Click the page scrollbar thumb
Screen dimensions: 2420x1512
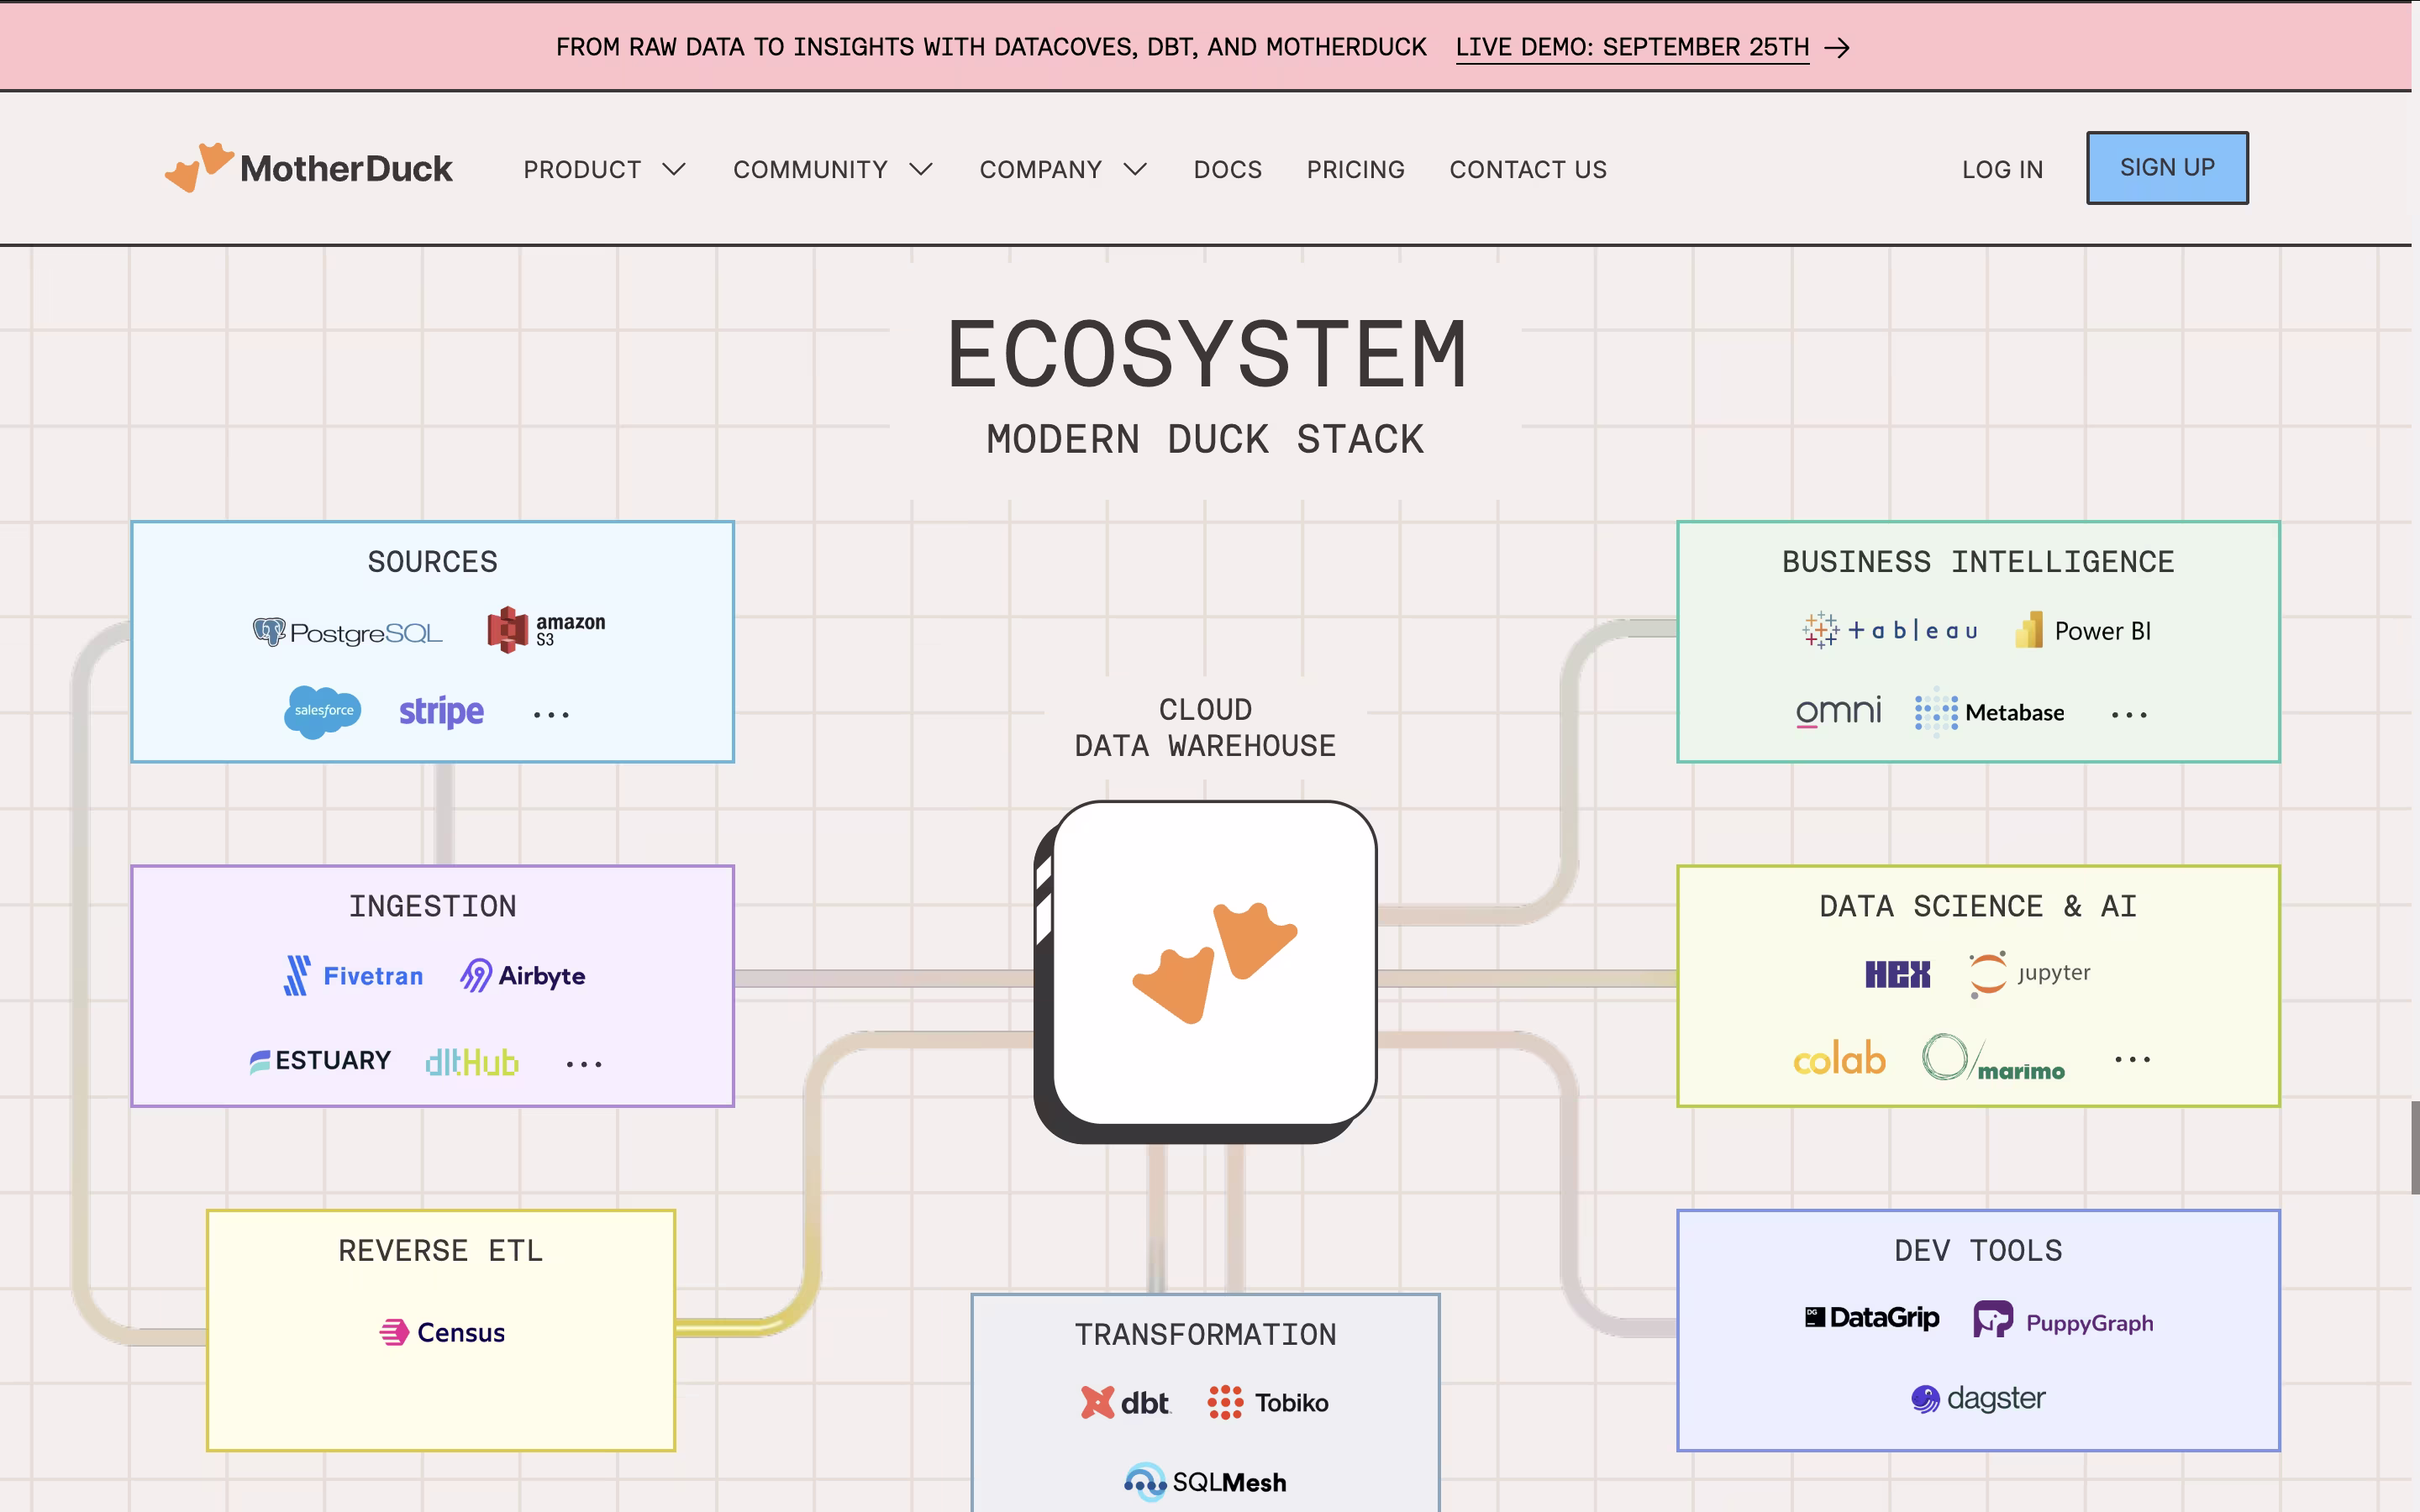pos(2414,1147)
